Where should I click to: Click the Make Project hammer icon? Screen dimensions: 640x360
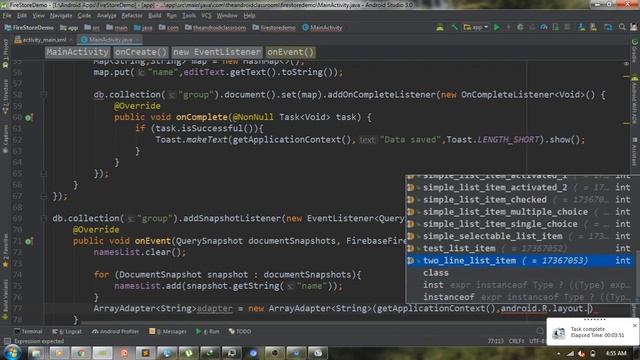(454, 27)
